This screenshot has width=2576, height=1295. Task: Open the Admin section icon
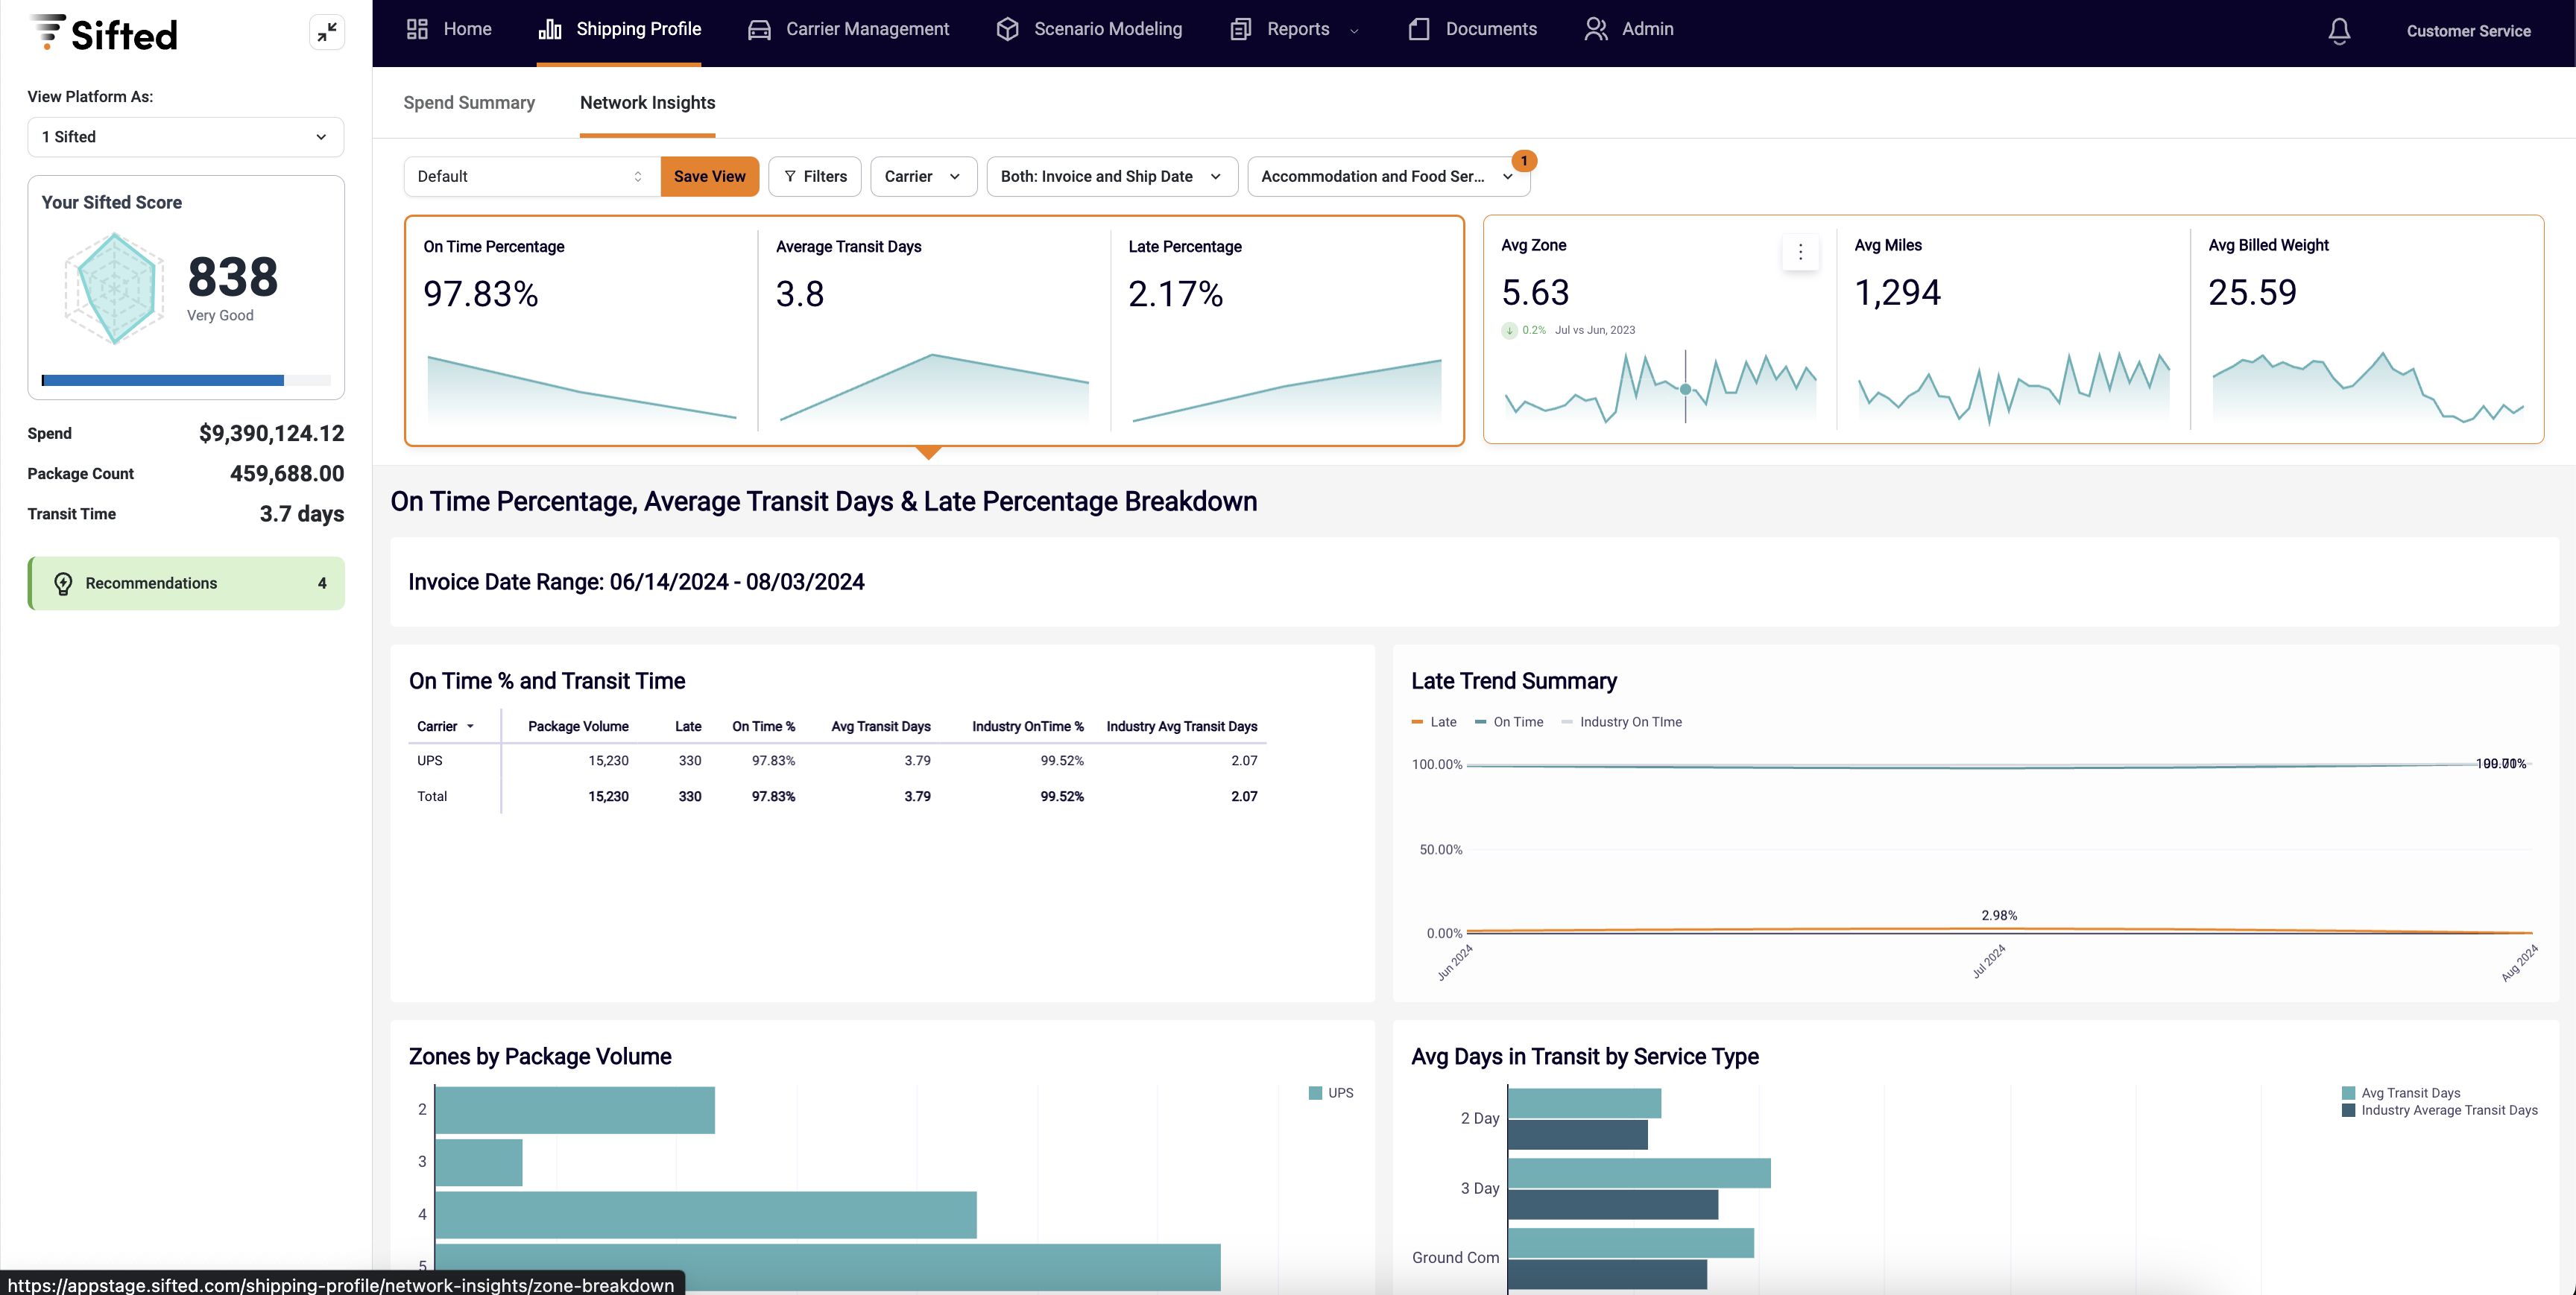click(x=1596, y=29)
